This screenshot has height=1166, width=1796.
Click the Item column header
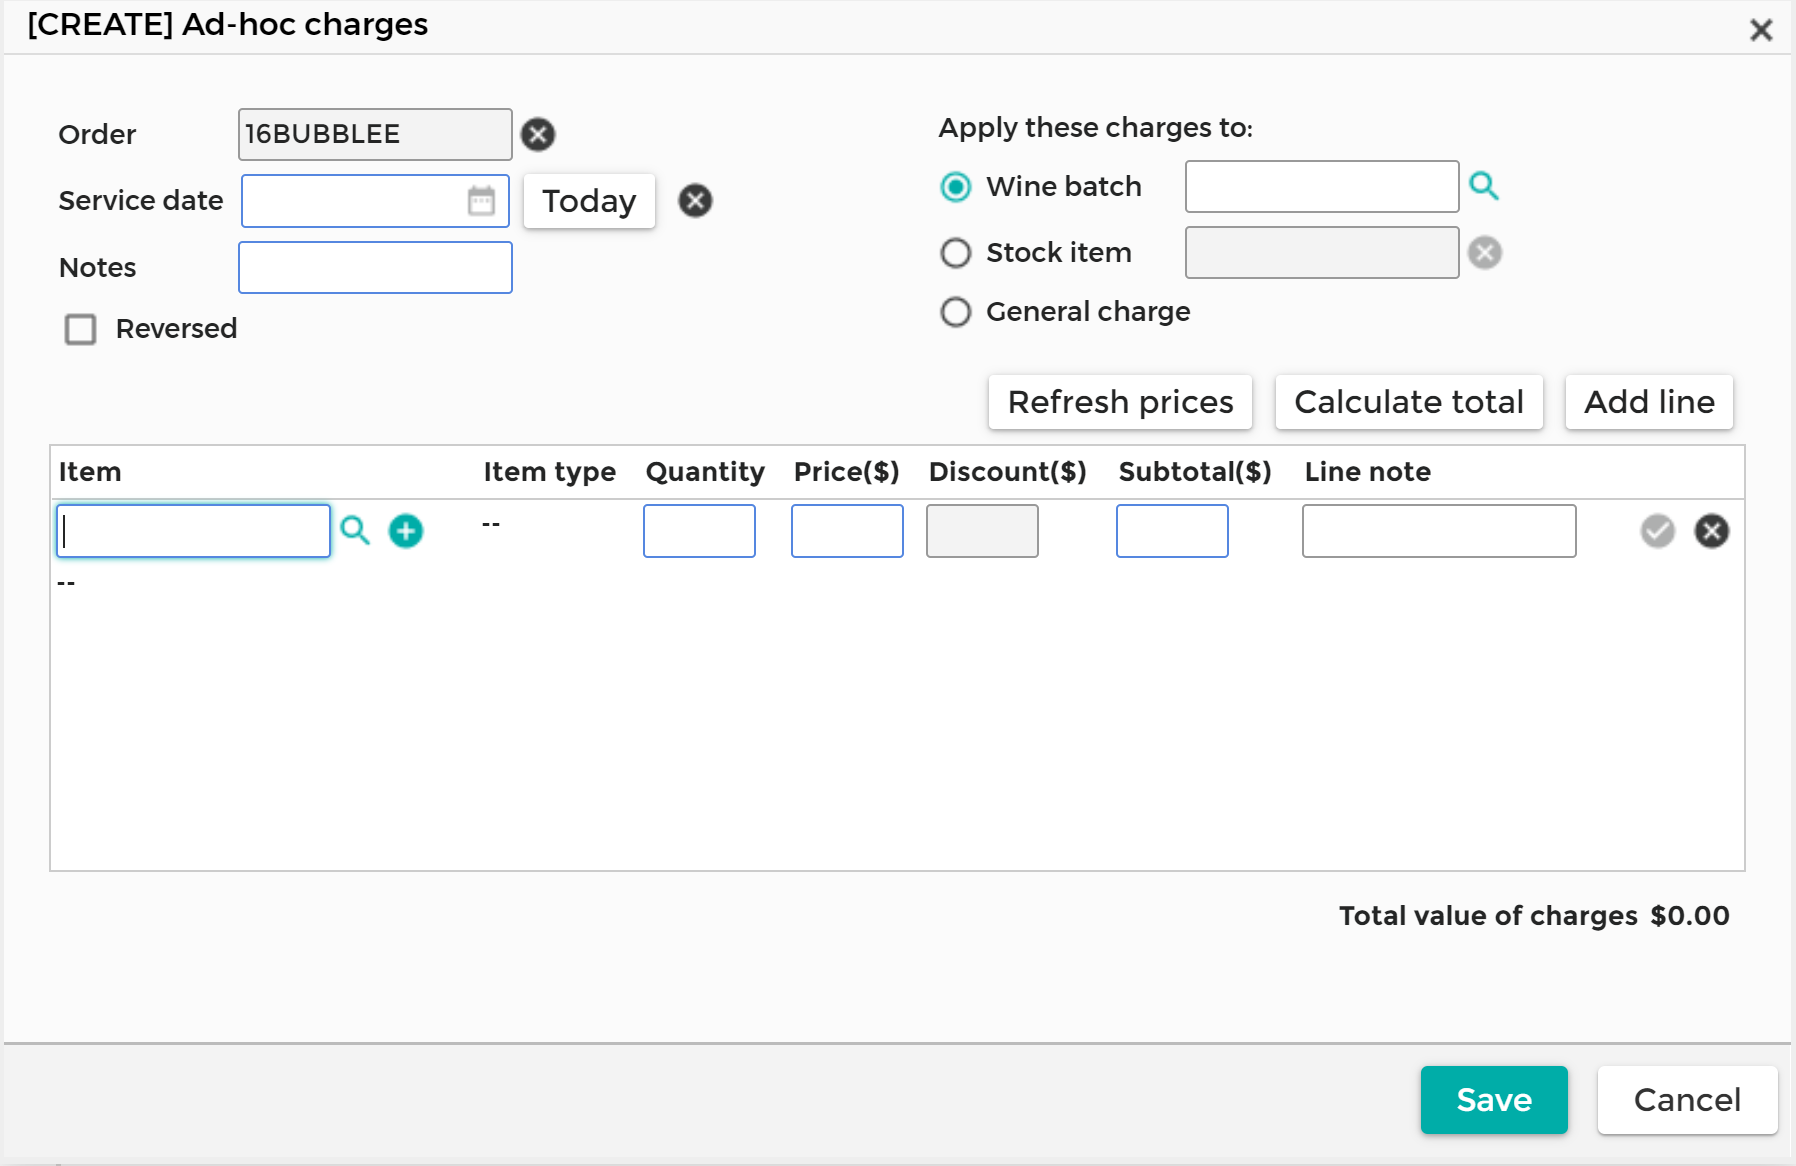[x=90, y=472]
